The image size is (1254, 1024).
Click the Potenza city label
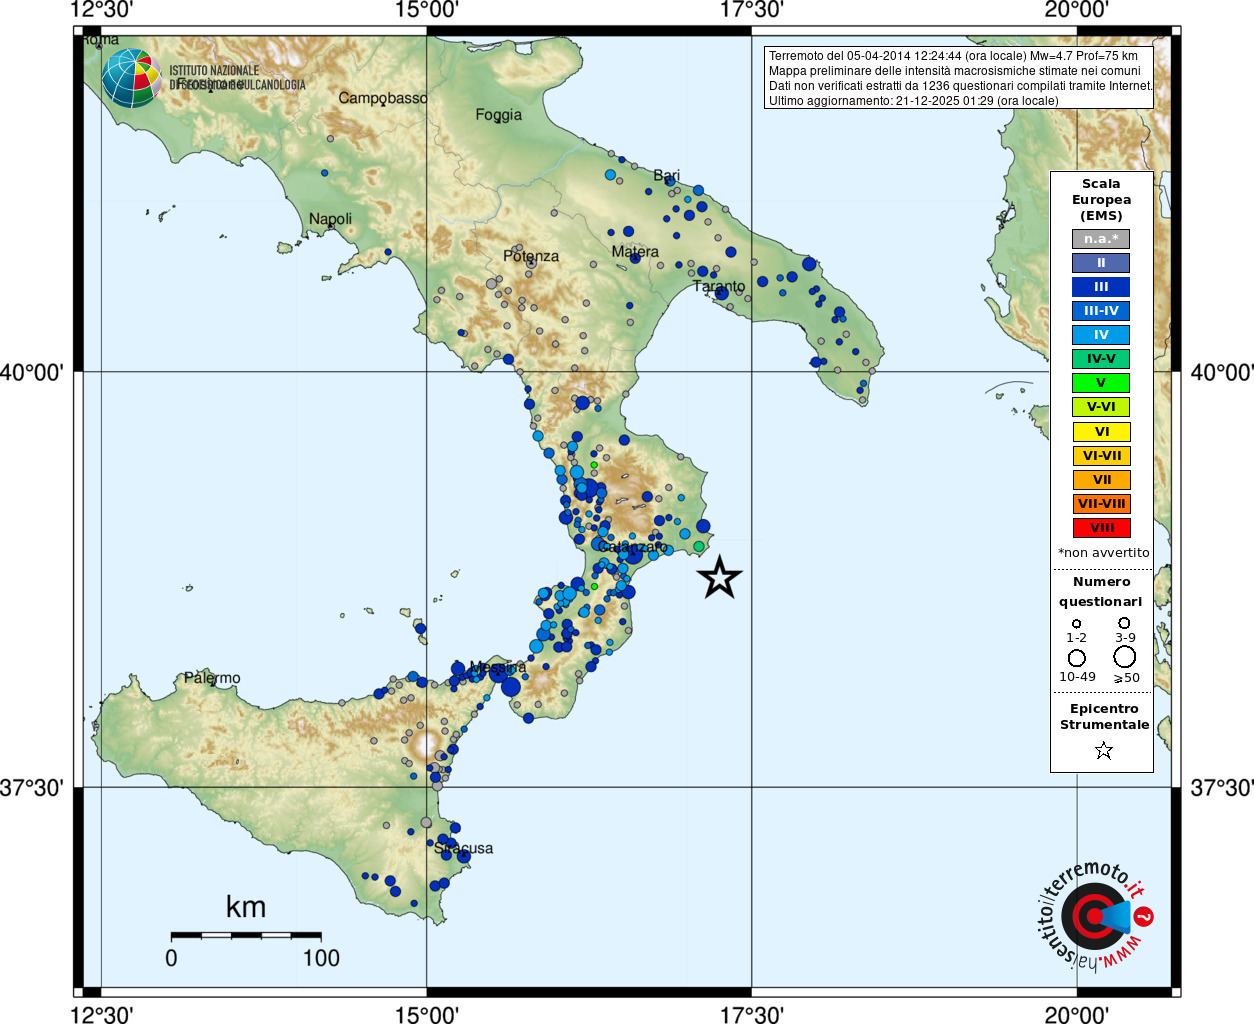(531, 256)
